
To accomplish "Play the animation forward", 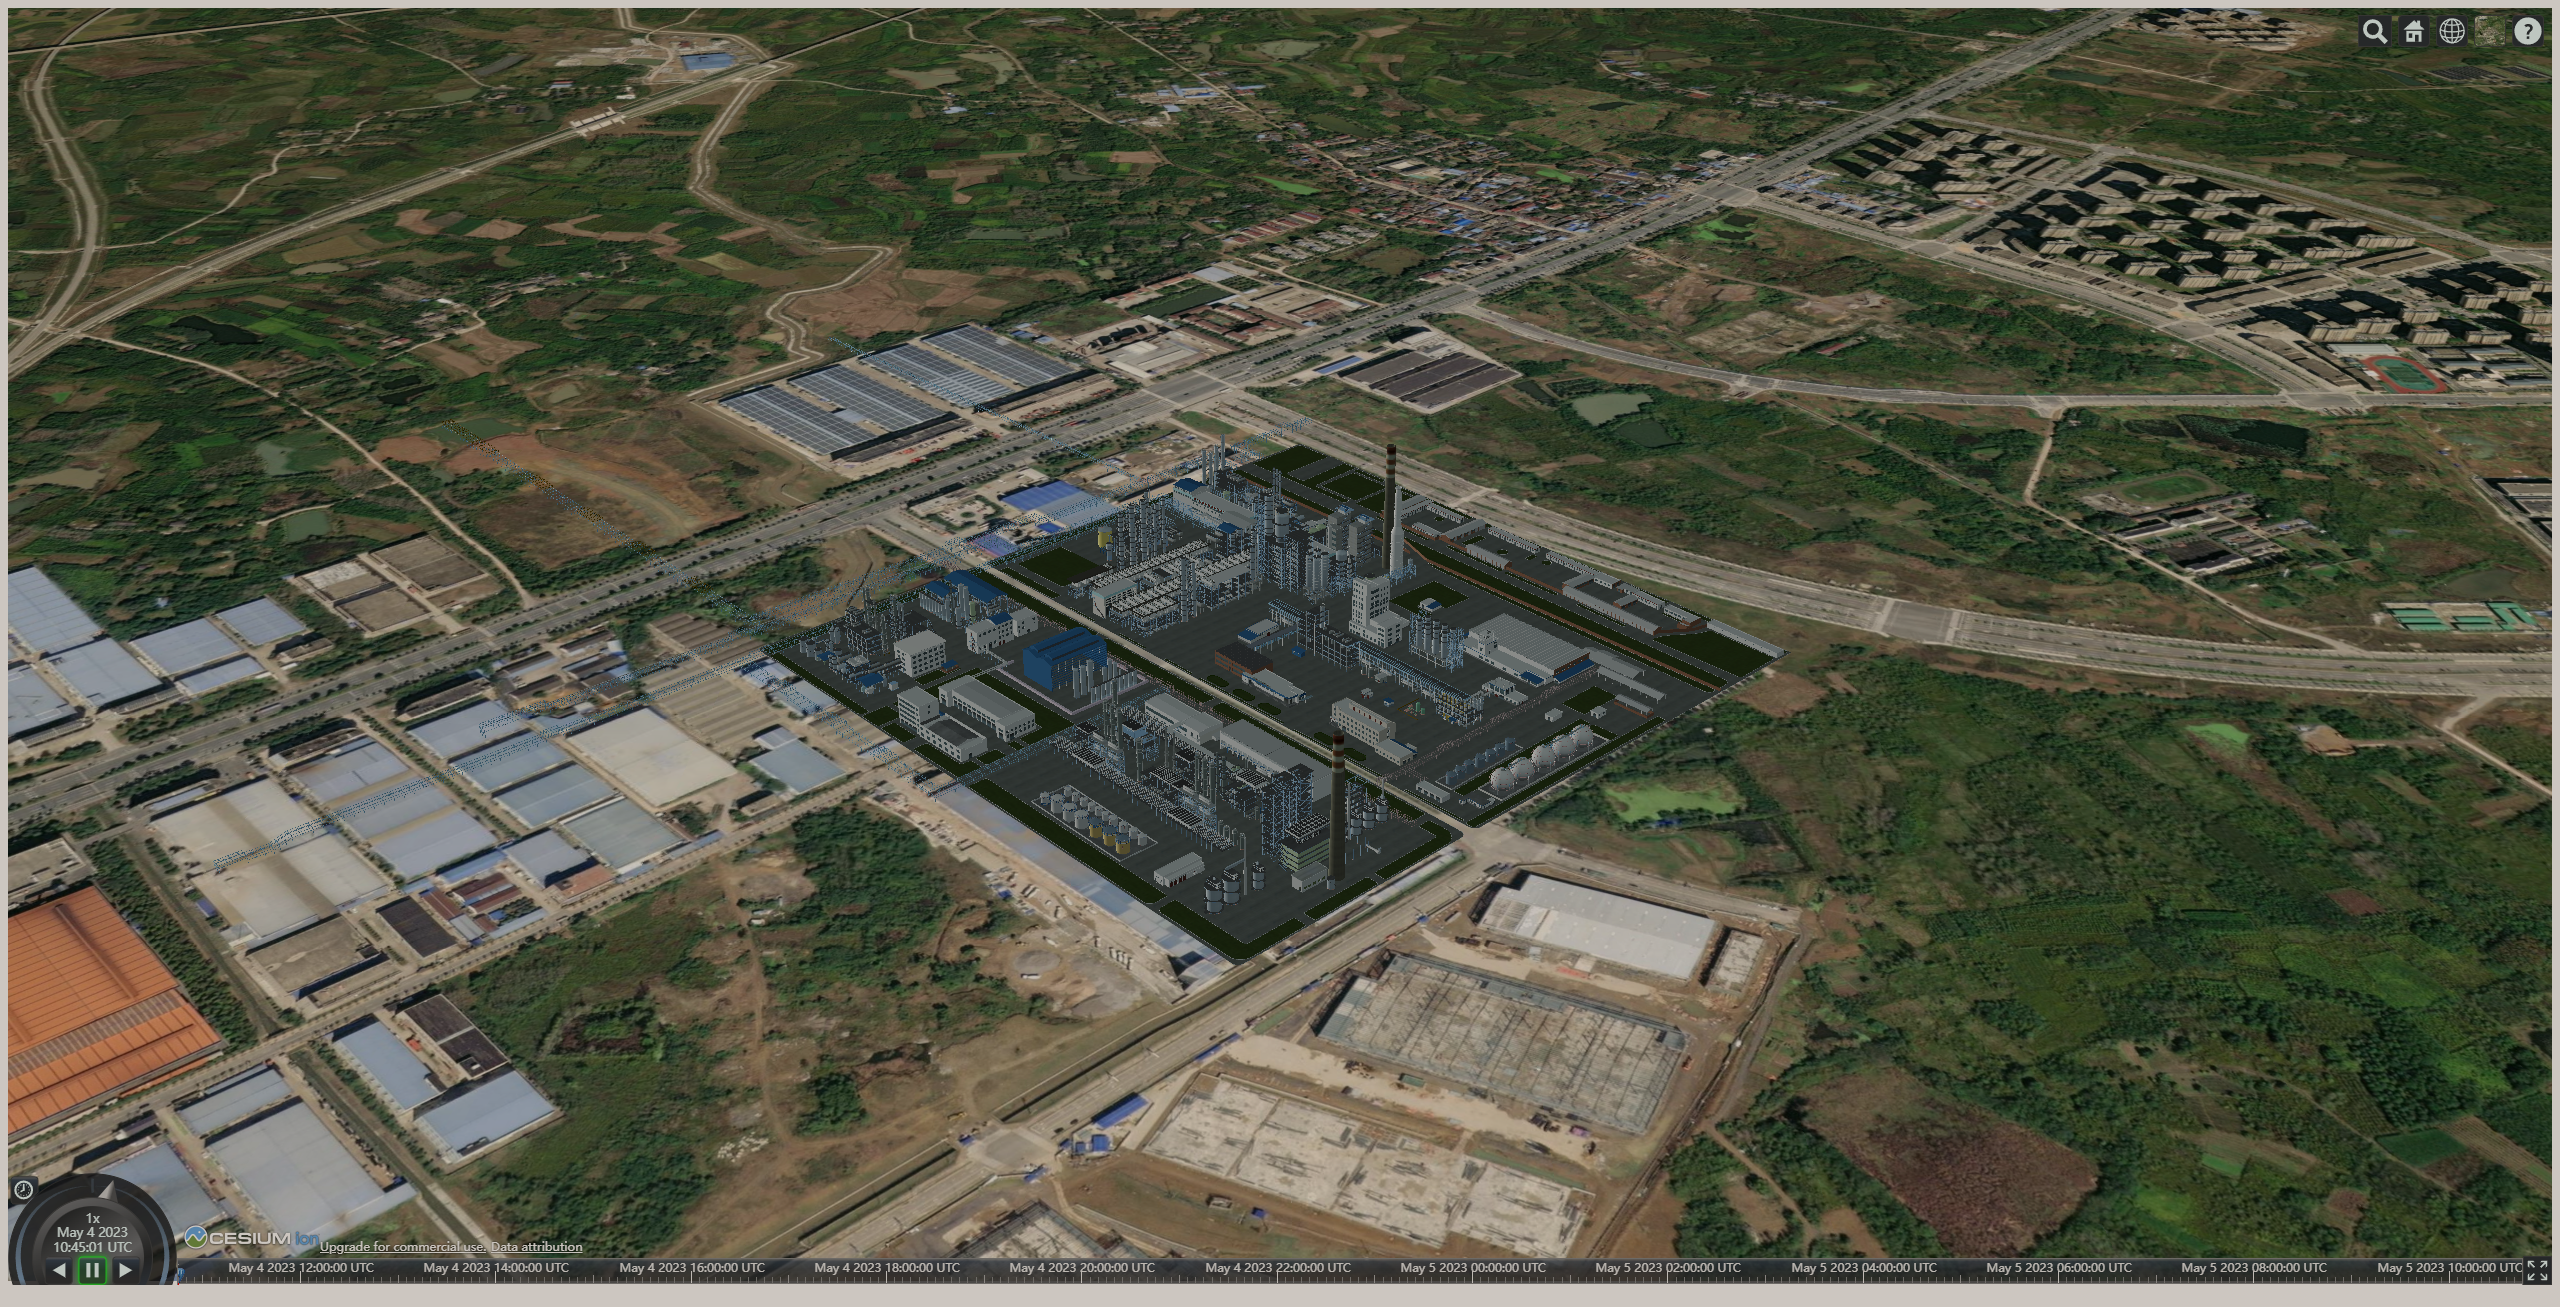I will 125,1270.
